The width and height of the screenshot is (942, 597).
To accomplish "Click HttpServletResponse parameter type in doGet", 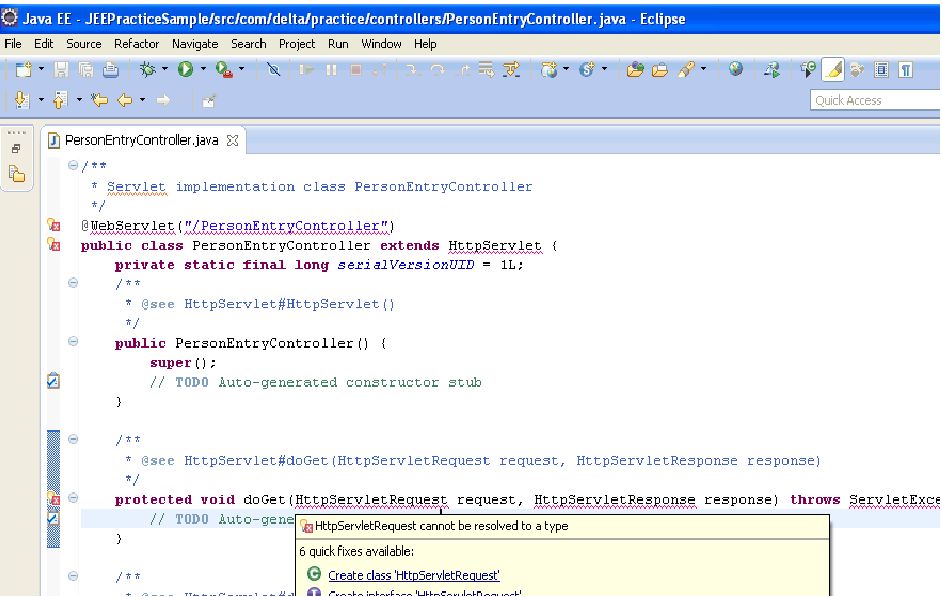I will click(615, 500).
